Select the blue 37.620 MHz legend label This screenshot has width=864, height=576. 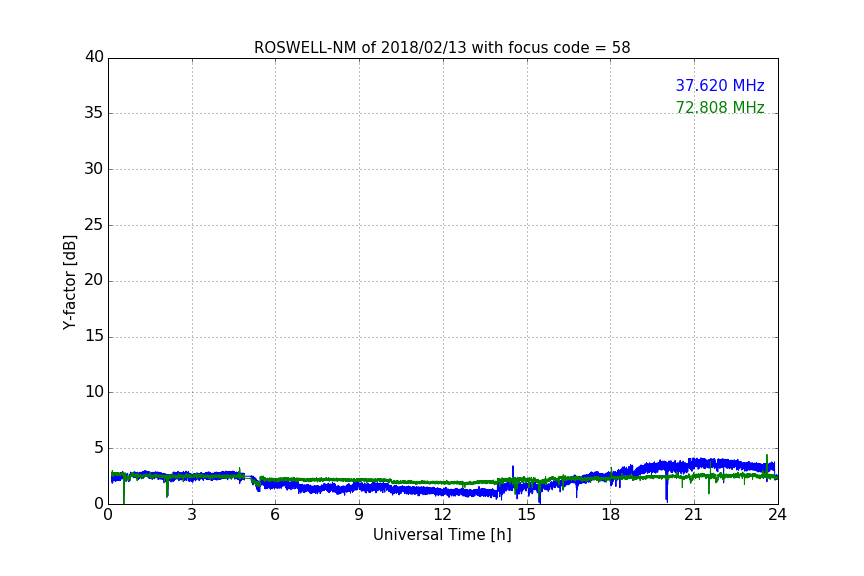coord(720,86)
